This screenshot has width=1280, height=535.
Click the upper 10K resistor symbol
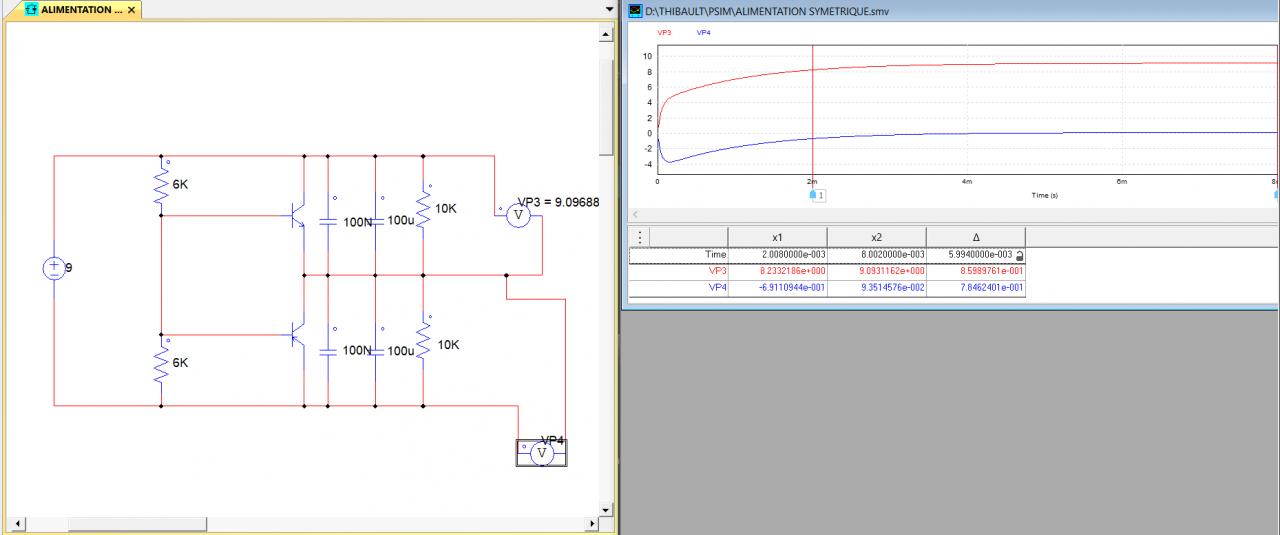423,209
